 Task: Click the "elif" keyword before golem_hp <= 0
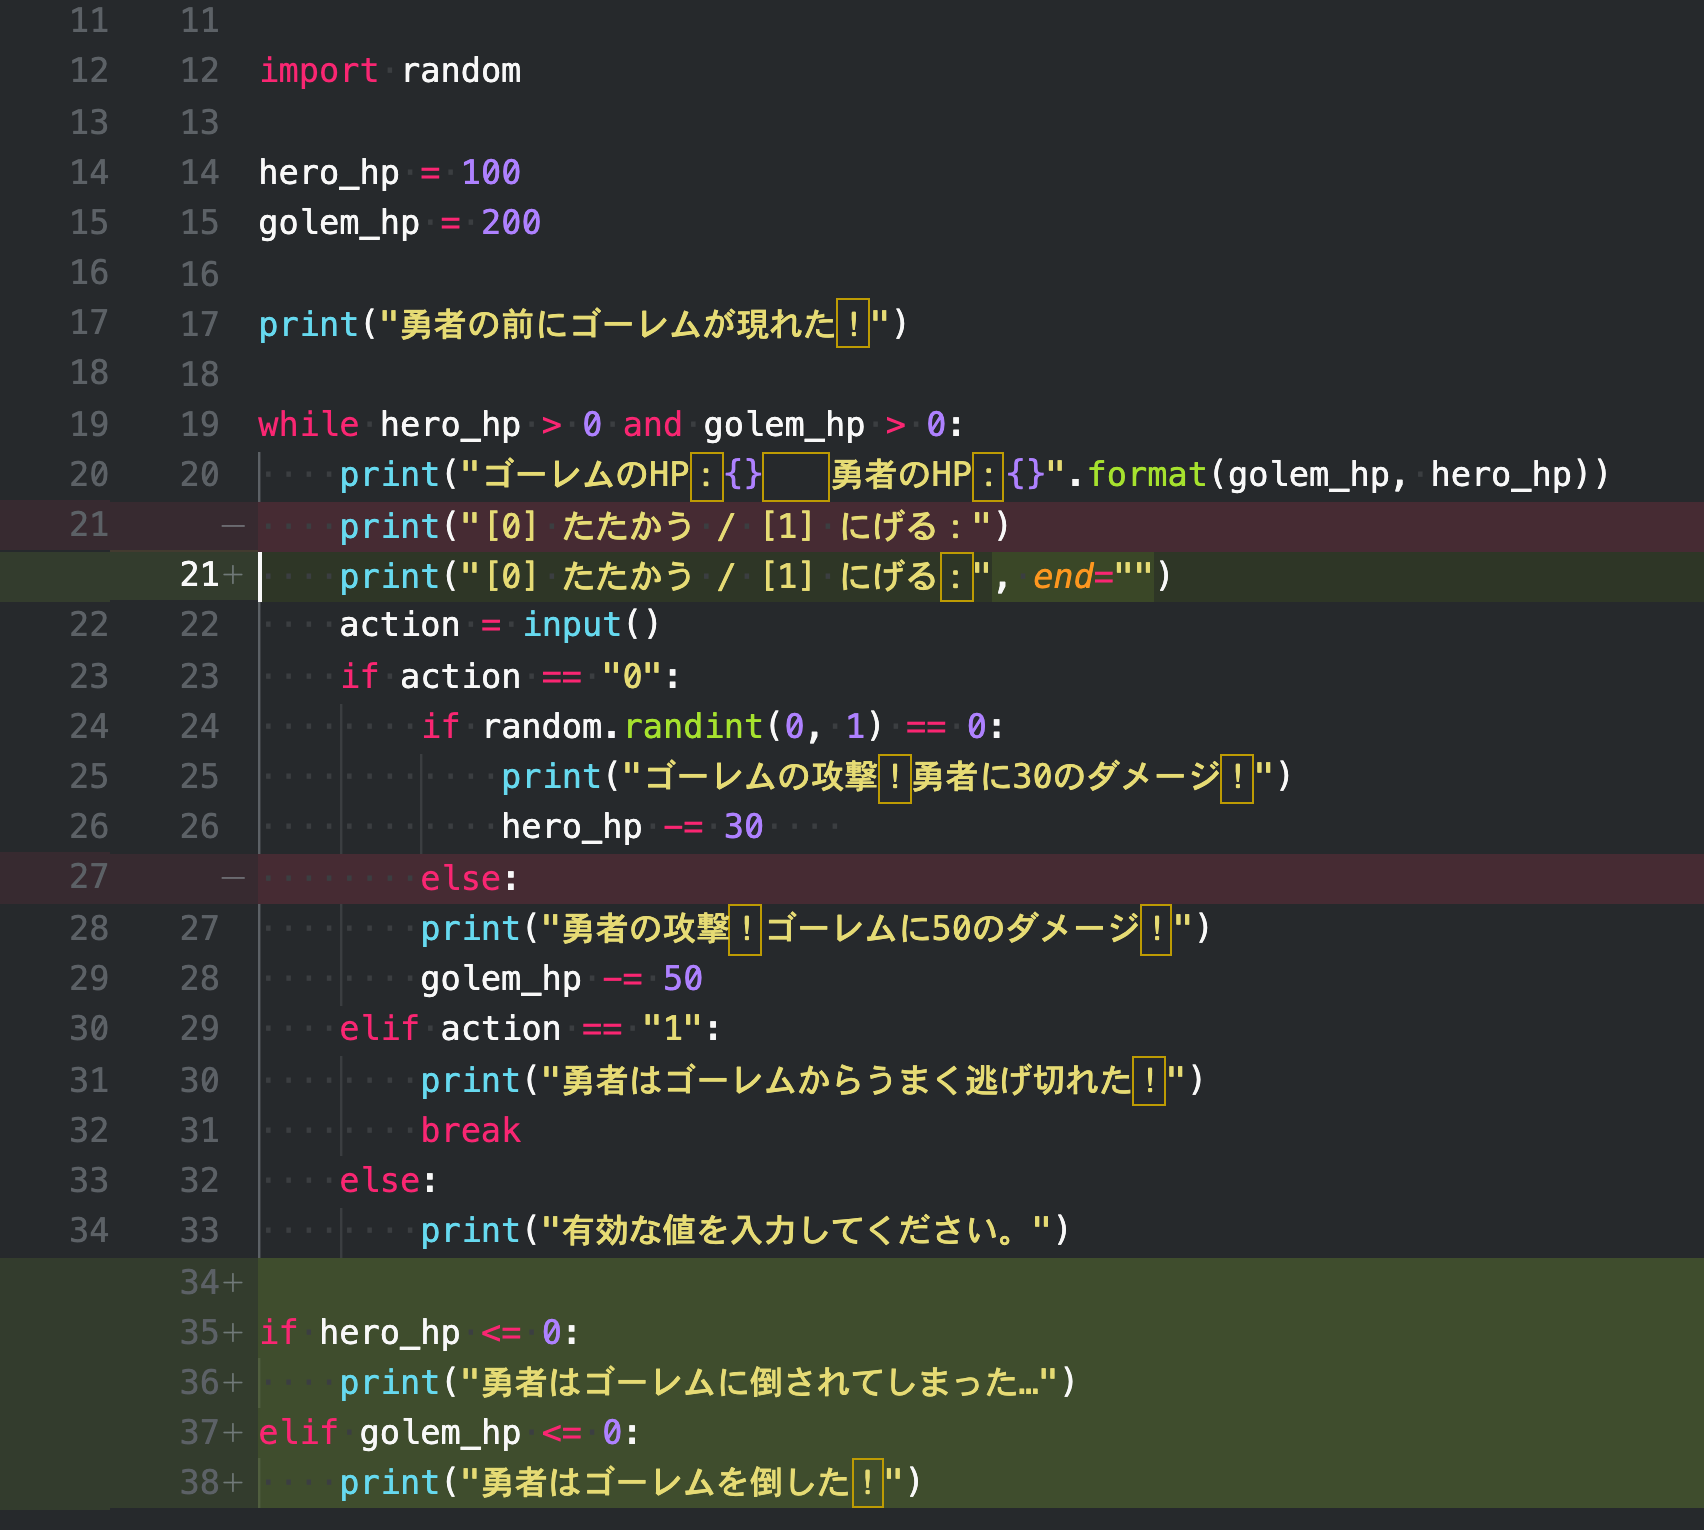point(298,1432)
